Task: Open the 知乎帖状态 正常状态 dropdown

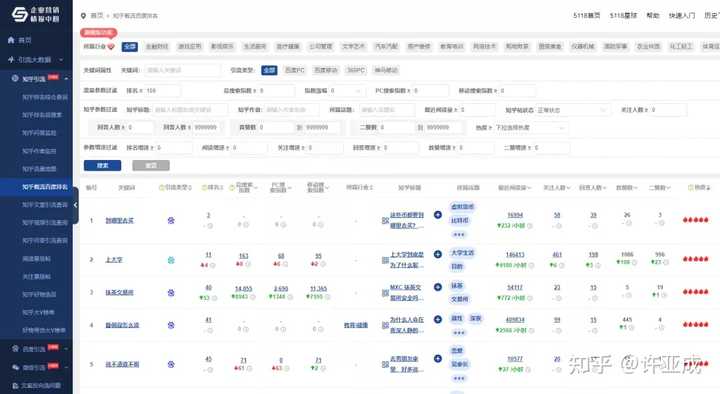Action: point(572,110)
